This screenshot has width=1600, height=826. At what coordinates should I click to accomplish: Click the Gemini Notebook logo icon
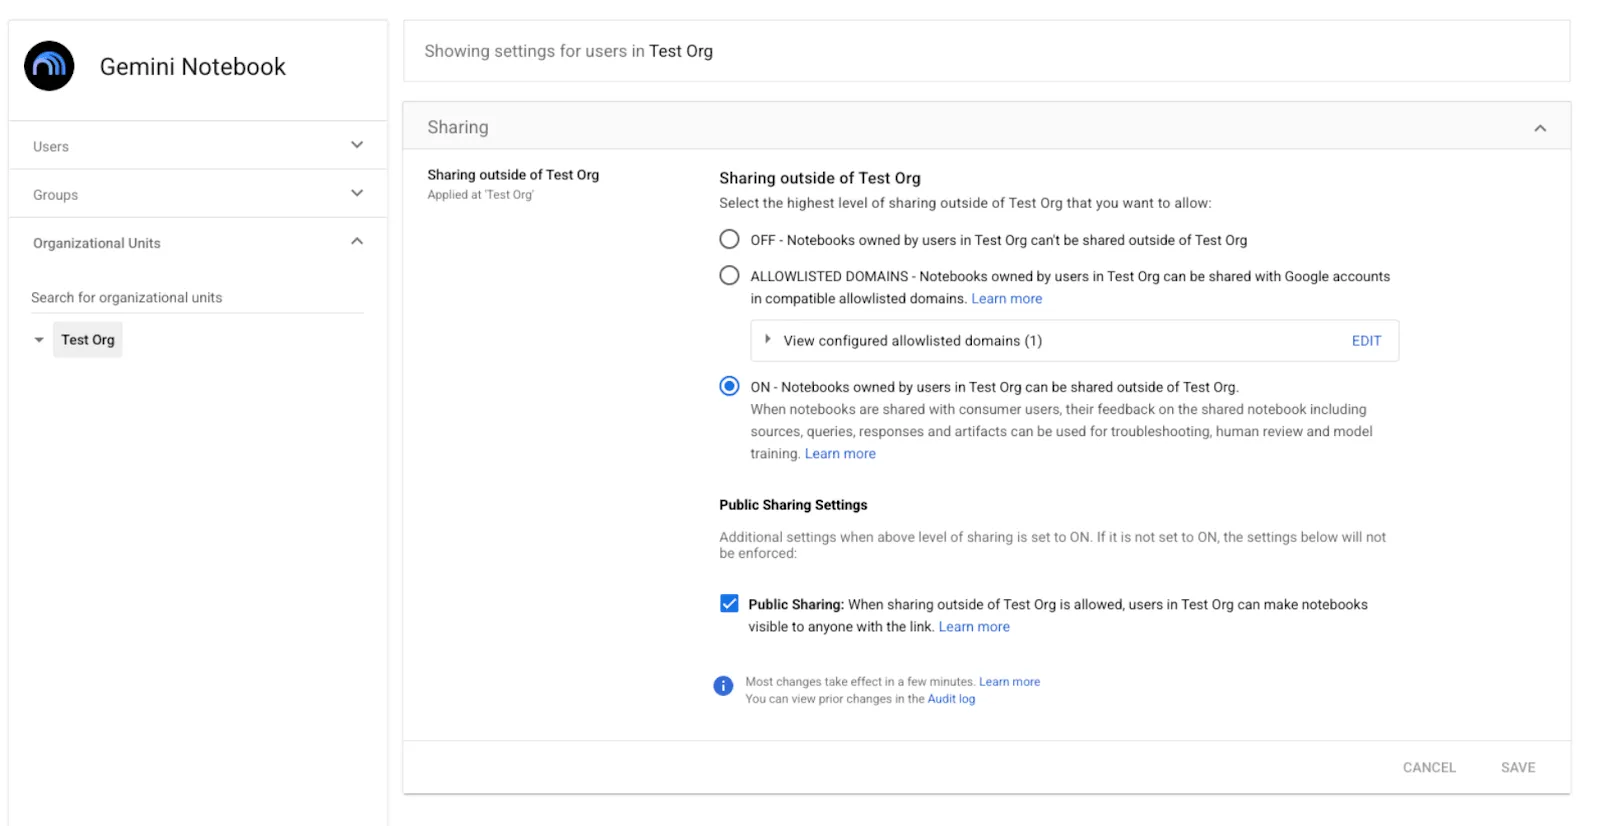(49, 66)
